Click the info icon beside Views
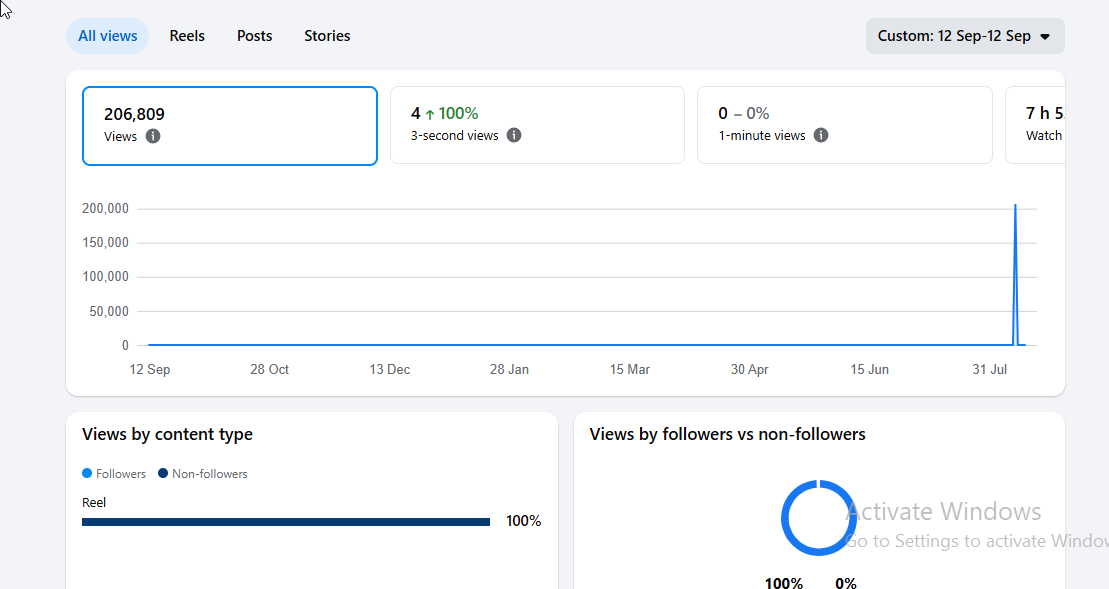The height and width of the screenshot is (589, 1109). tap(153, 136)
